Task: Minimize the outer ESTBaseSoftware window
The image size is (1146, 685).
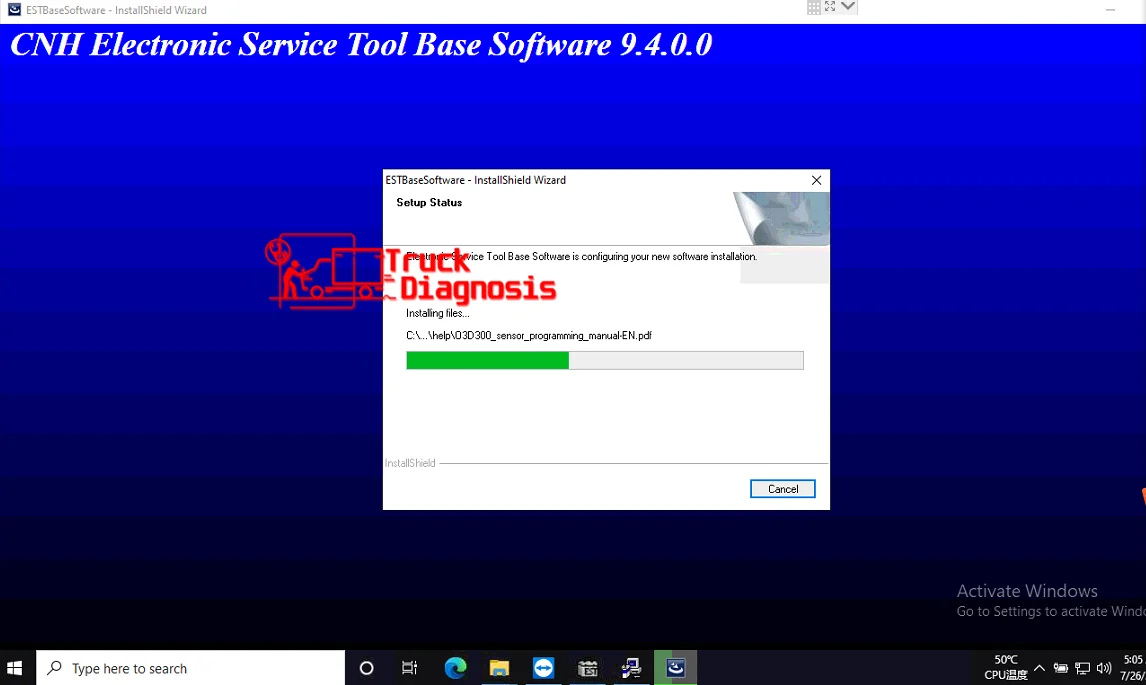Action: tap(1110, 10)
